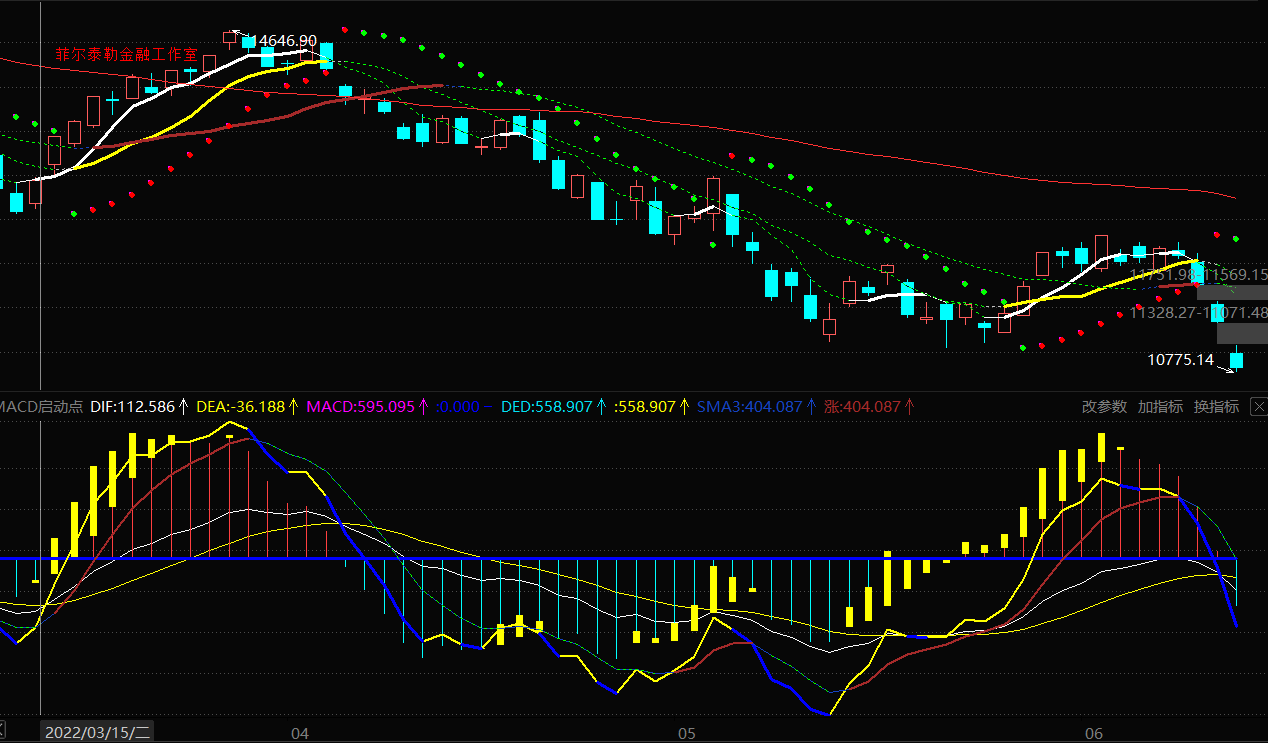Click the red 菲尔泰勒金融工作室 watermark text
This screenshot has width=1268, height=743.
[x=126, y=55]
